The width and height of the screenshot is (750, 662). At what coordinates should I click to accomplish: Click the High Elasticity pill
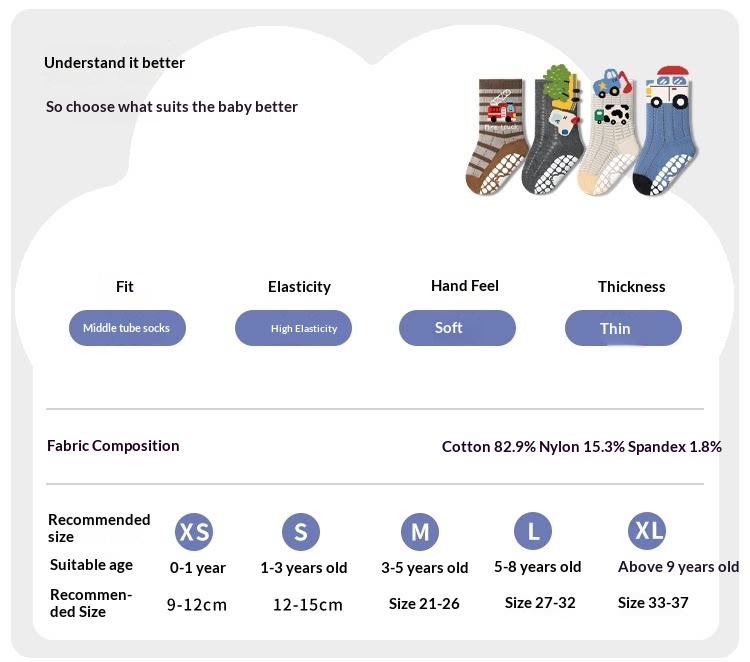[293, 328]
